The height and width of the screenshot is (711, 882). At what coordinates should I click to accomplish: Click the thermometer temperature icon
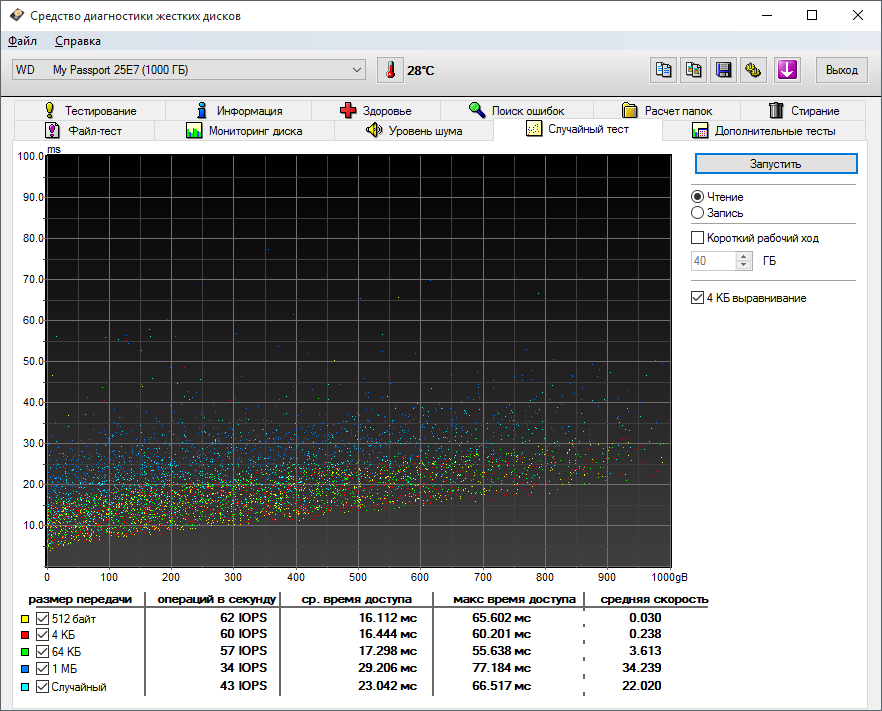[389, 70]
